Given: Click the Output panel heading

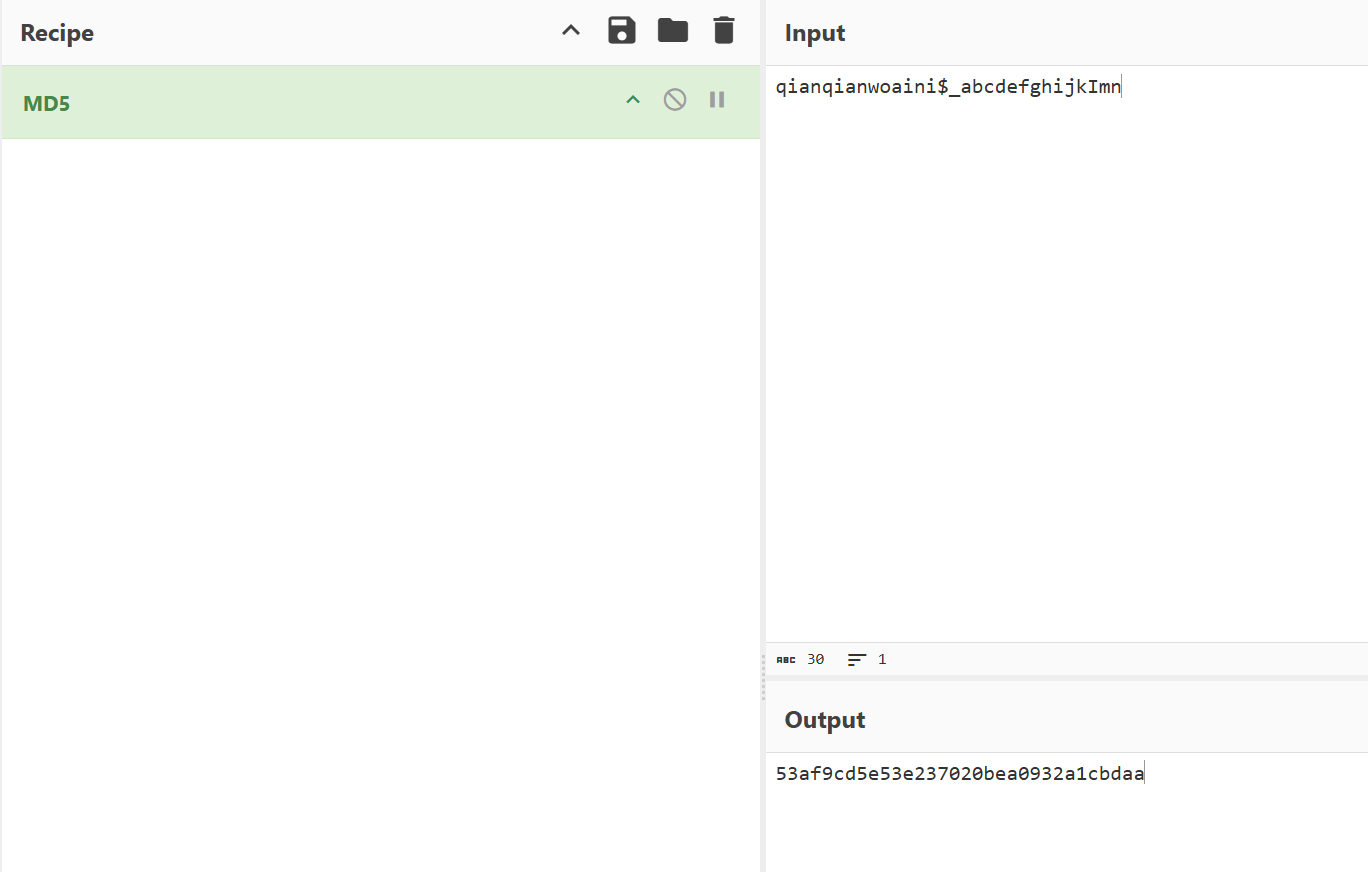Looking at the screenshot, I should point(825,720).
